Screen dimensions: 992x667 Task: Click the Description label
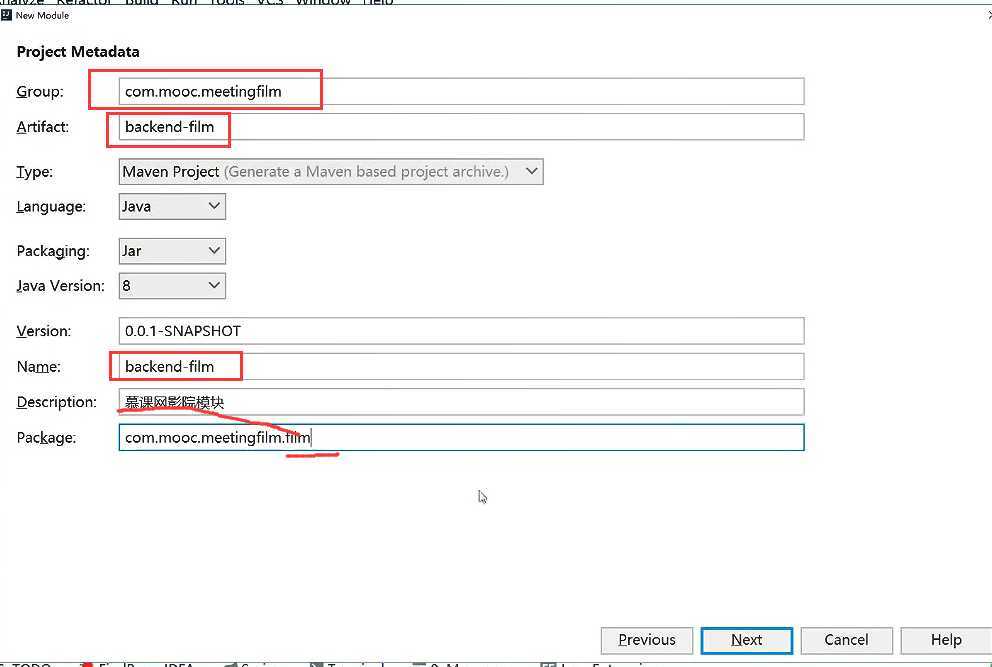(56, 402)
